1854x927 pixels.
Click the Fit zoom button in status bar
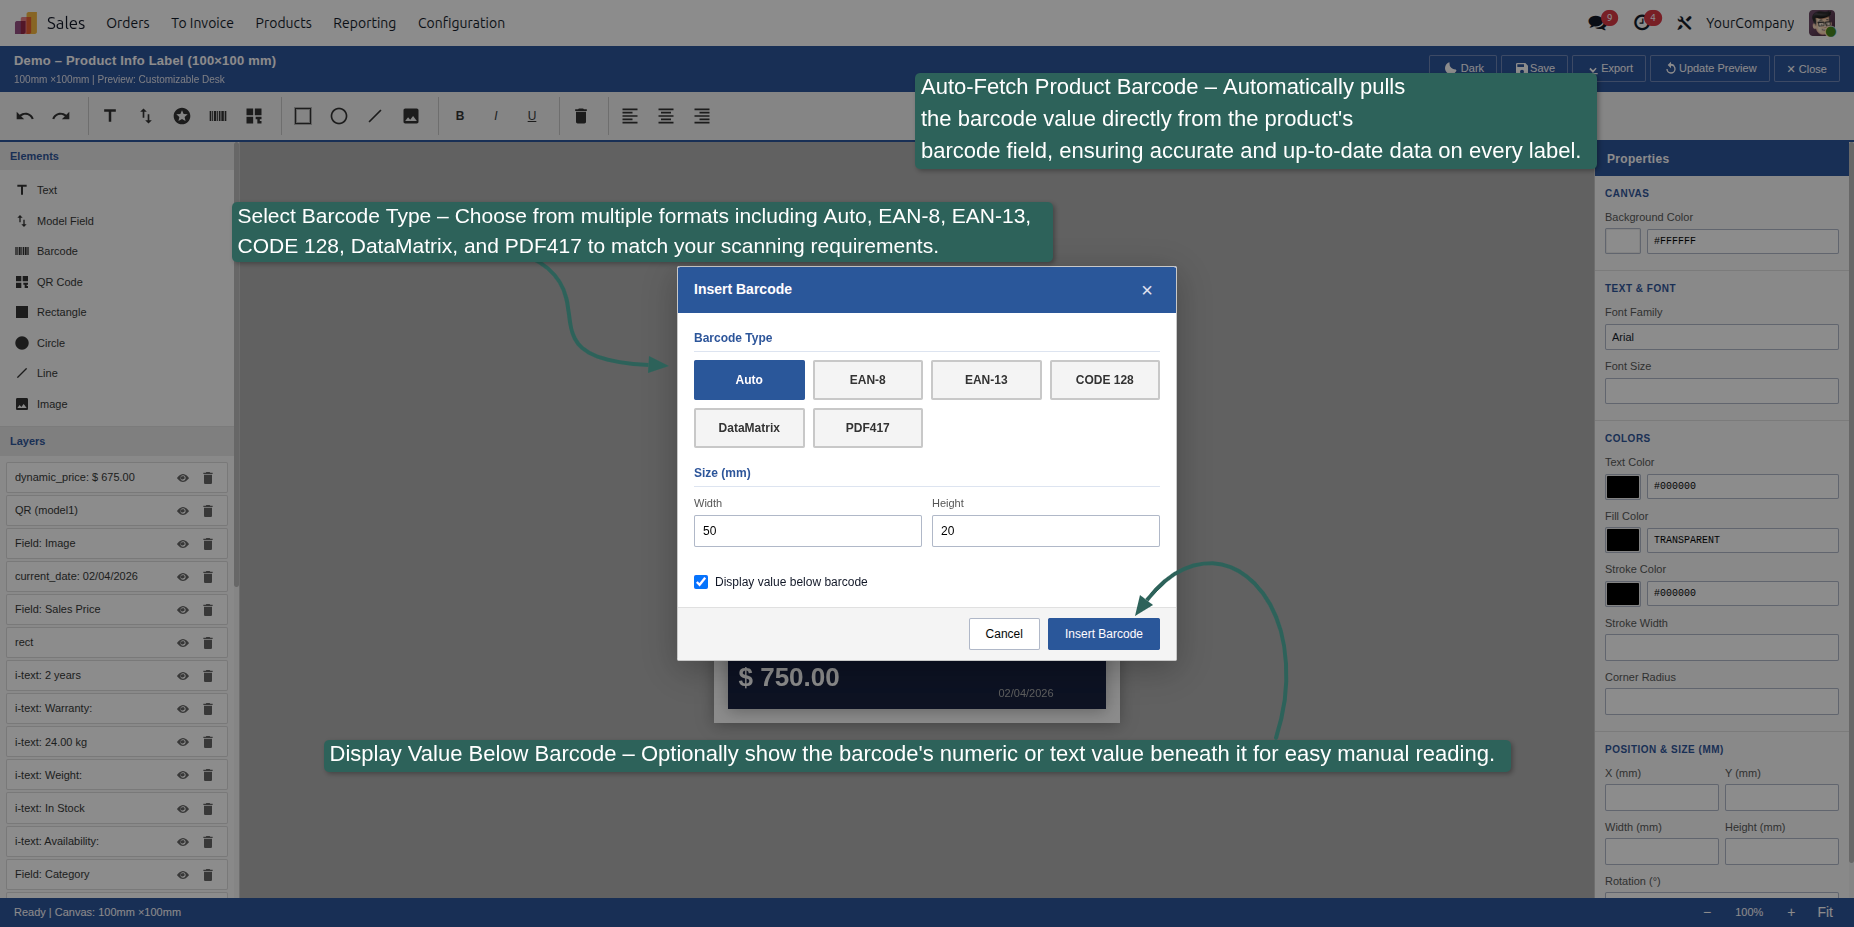1825,912
